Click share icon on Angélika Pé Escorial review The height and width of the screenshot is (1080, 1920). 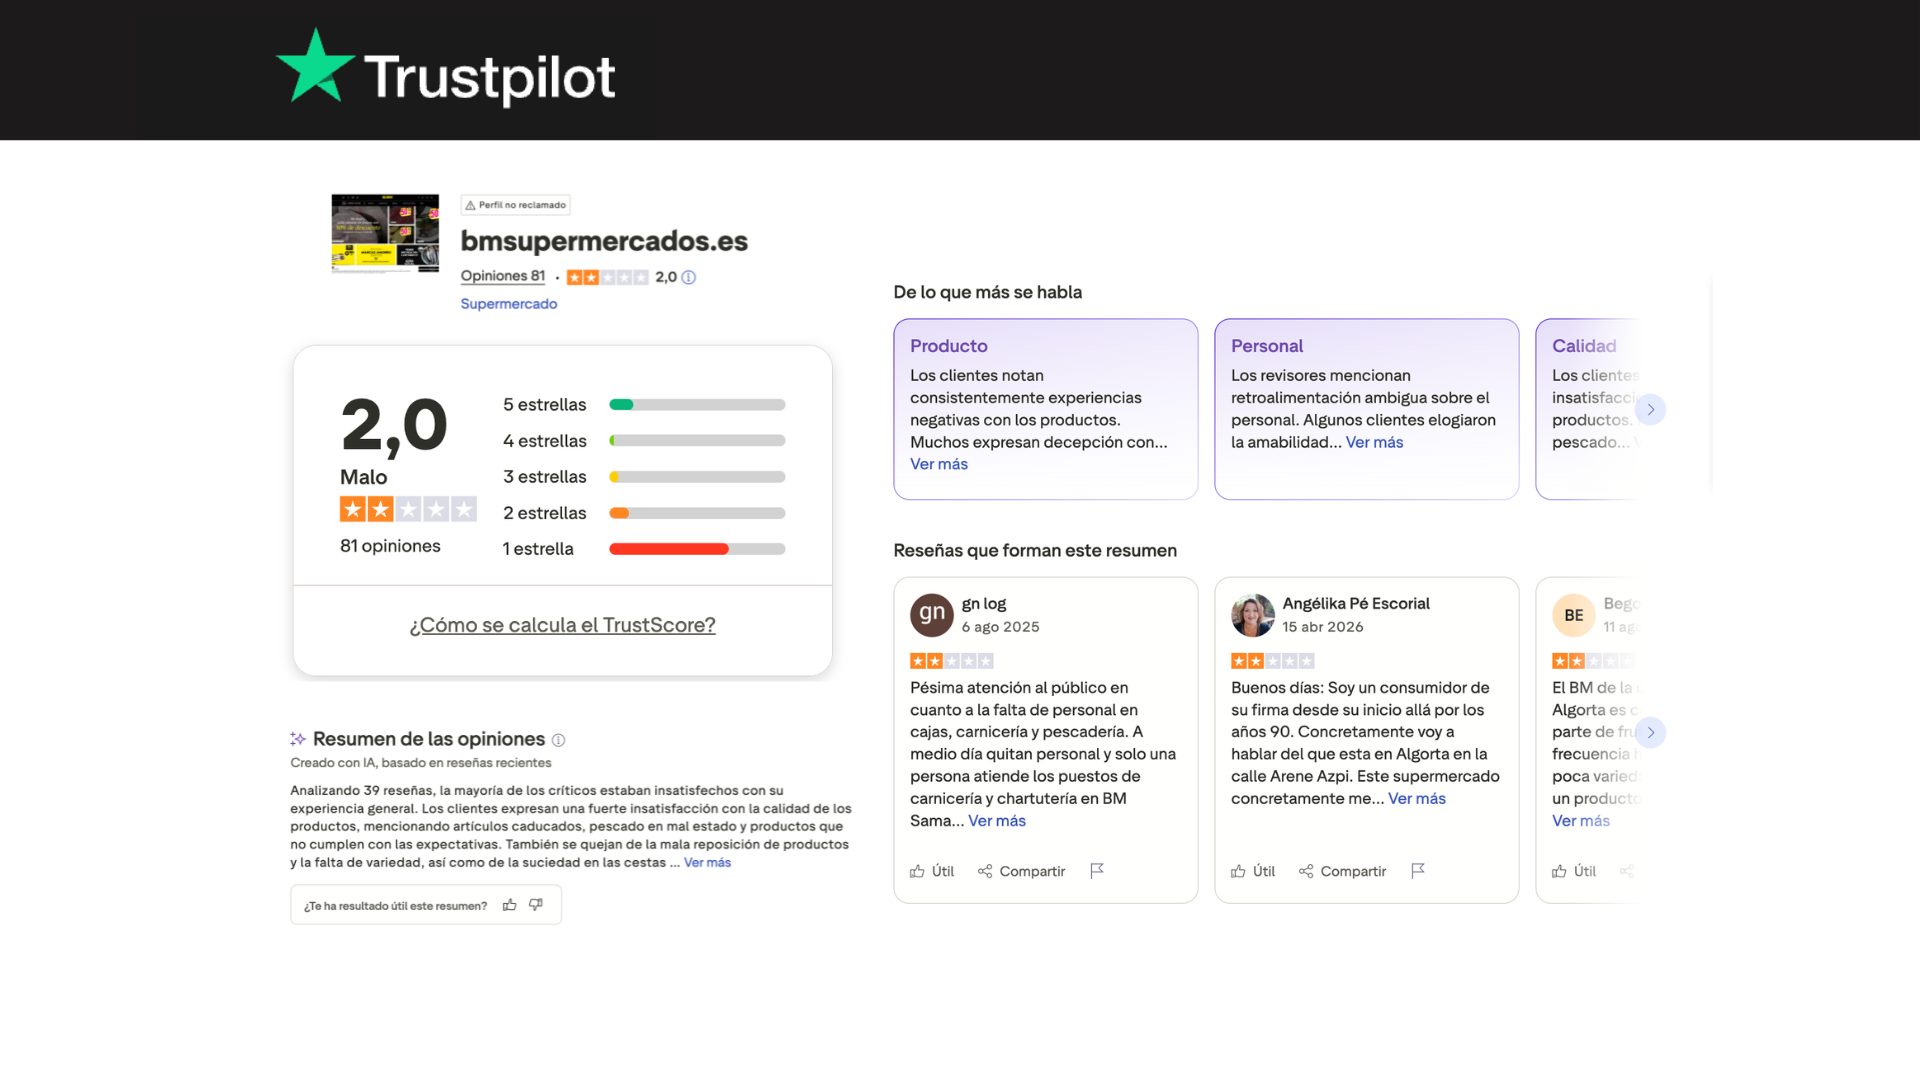pyautogui.click(x=1306, y=871)
